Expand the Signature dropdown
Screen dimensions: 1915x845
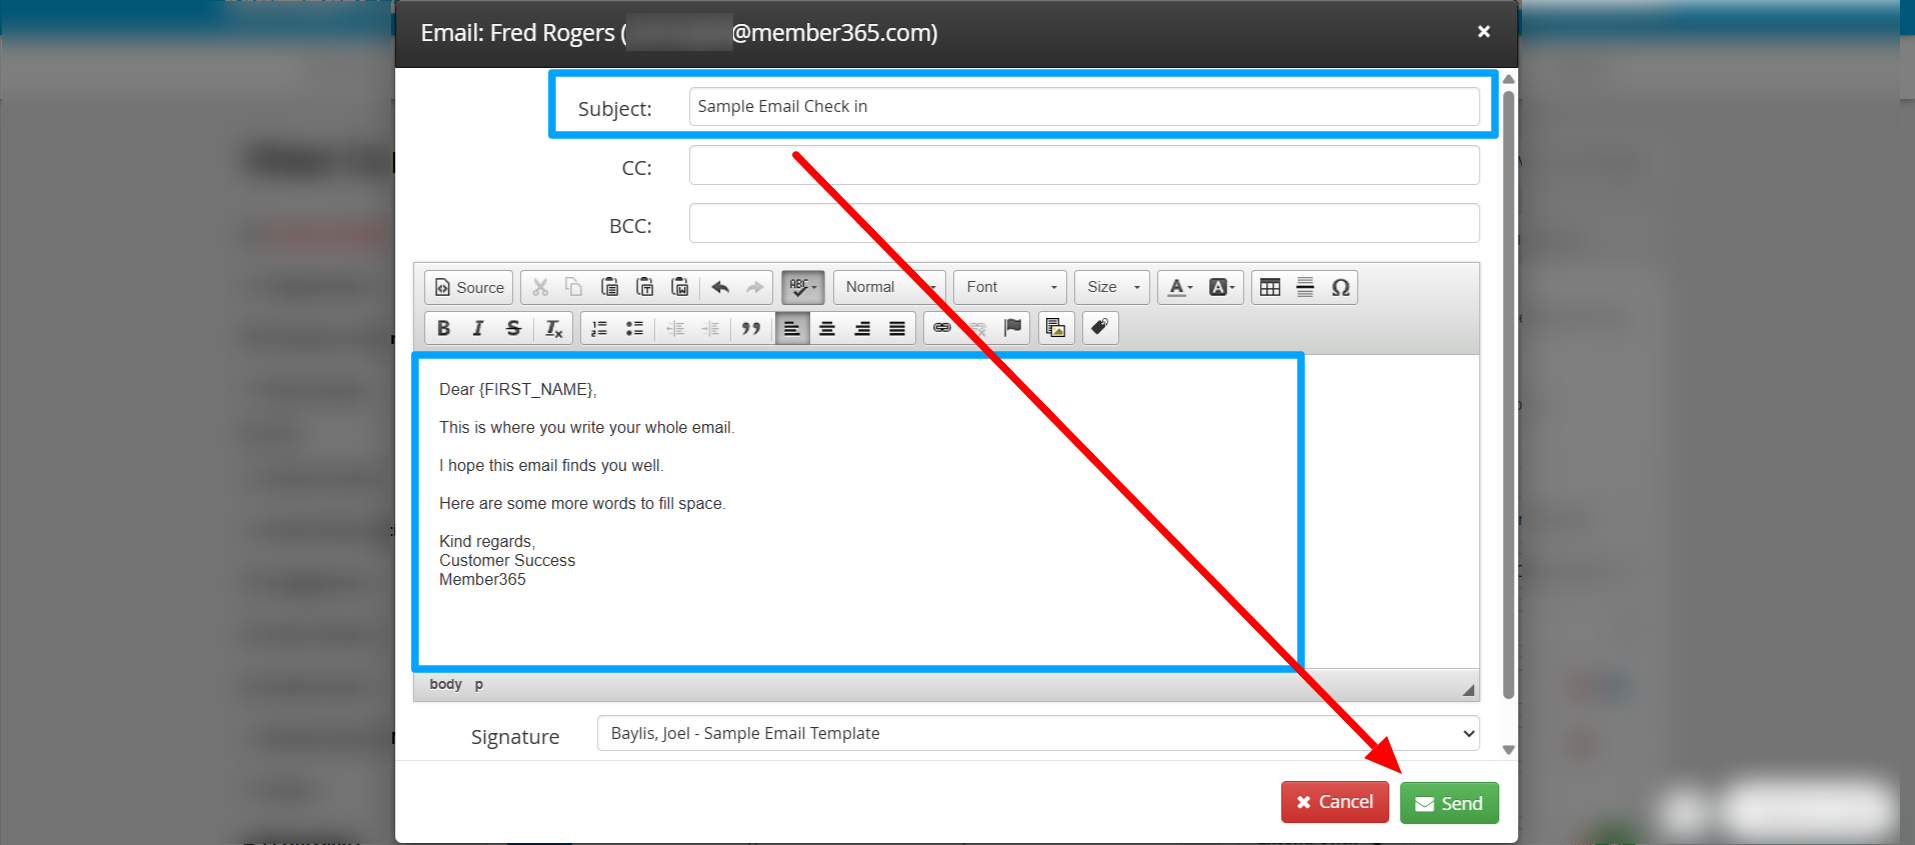1037,733
